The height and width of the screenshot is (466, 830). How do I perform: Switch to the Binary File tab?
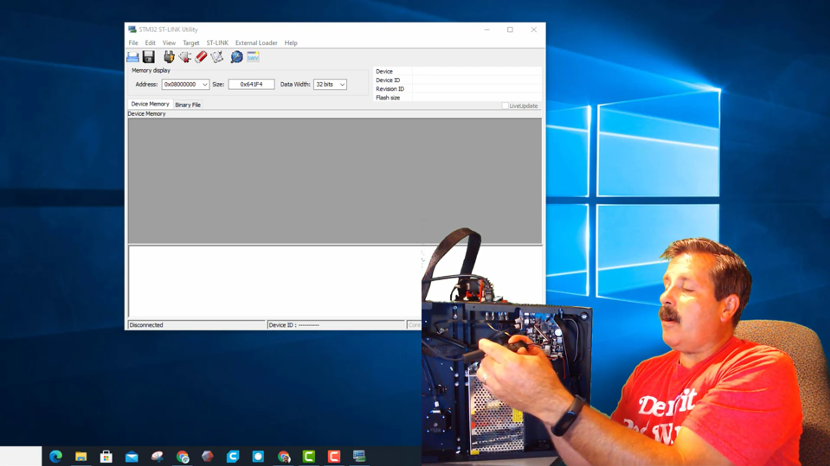(188, 105)
